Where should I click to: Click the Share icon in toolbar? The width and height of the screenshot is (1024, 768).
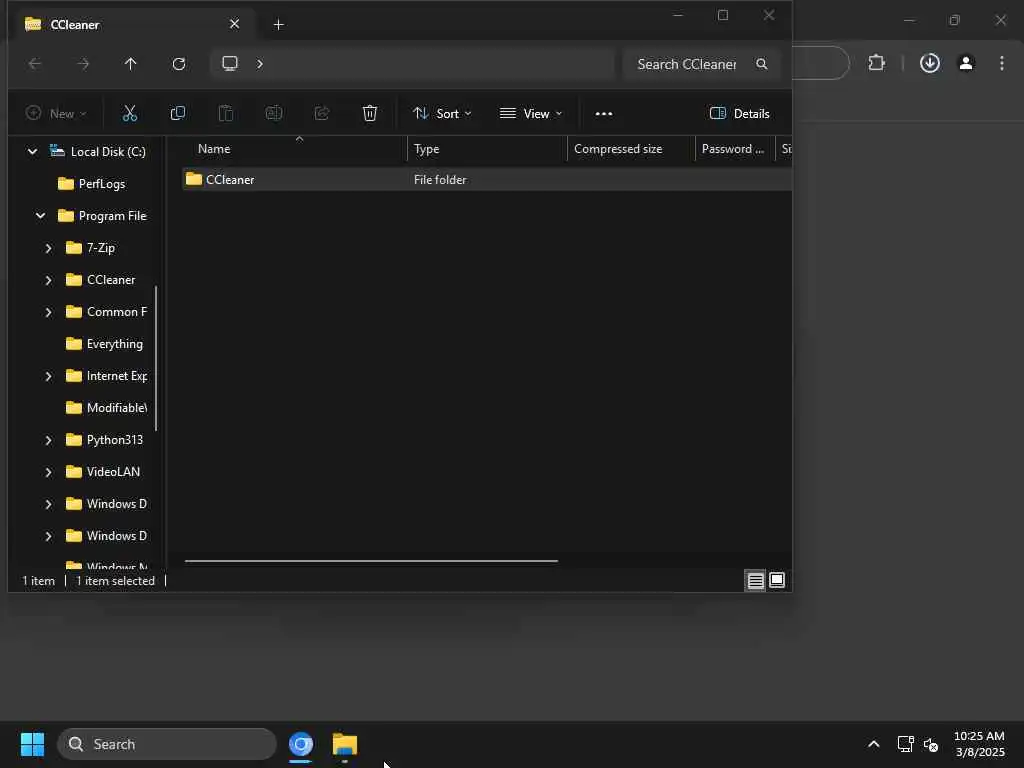tap(321, 113)
